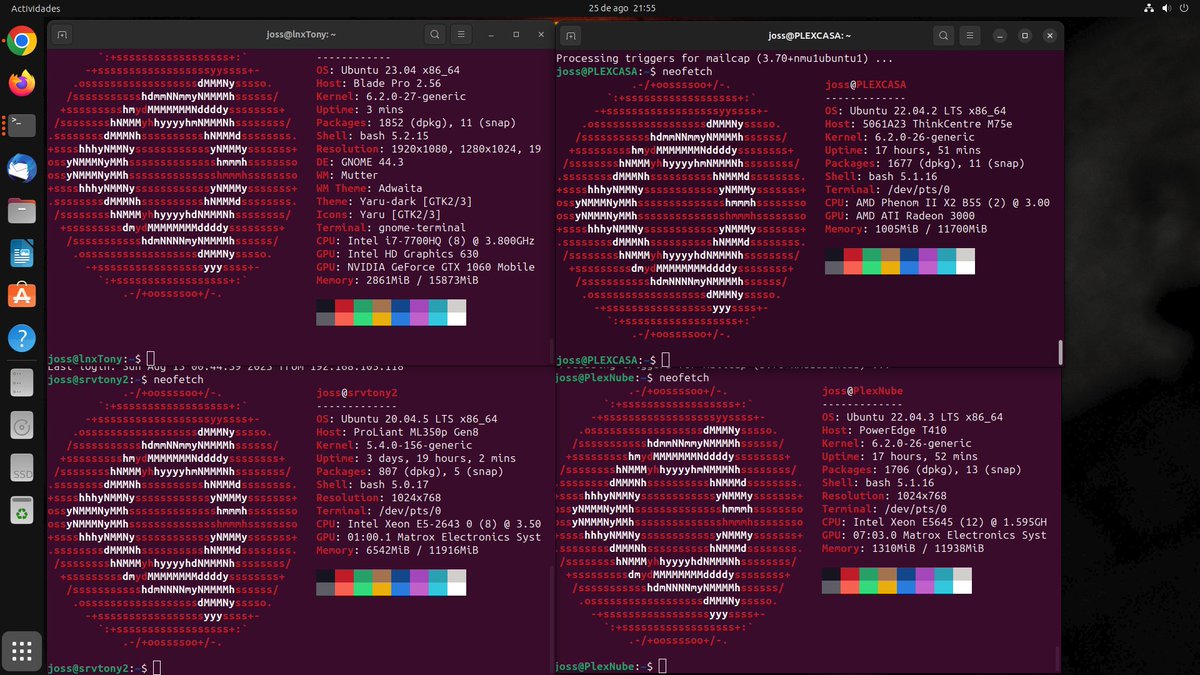The width and height of the screenshot is (1200, 675).
Task: Click 'OS: Ubuntu 22.04.3 LTS x86_64' line
Action: click(913, 417)
